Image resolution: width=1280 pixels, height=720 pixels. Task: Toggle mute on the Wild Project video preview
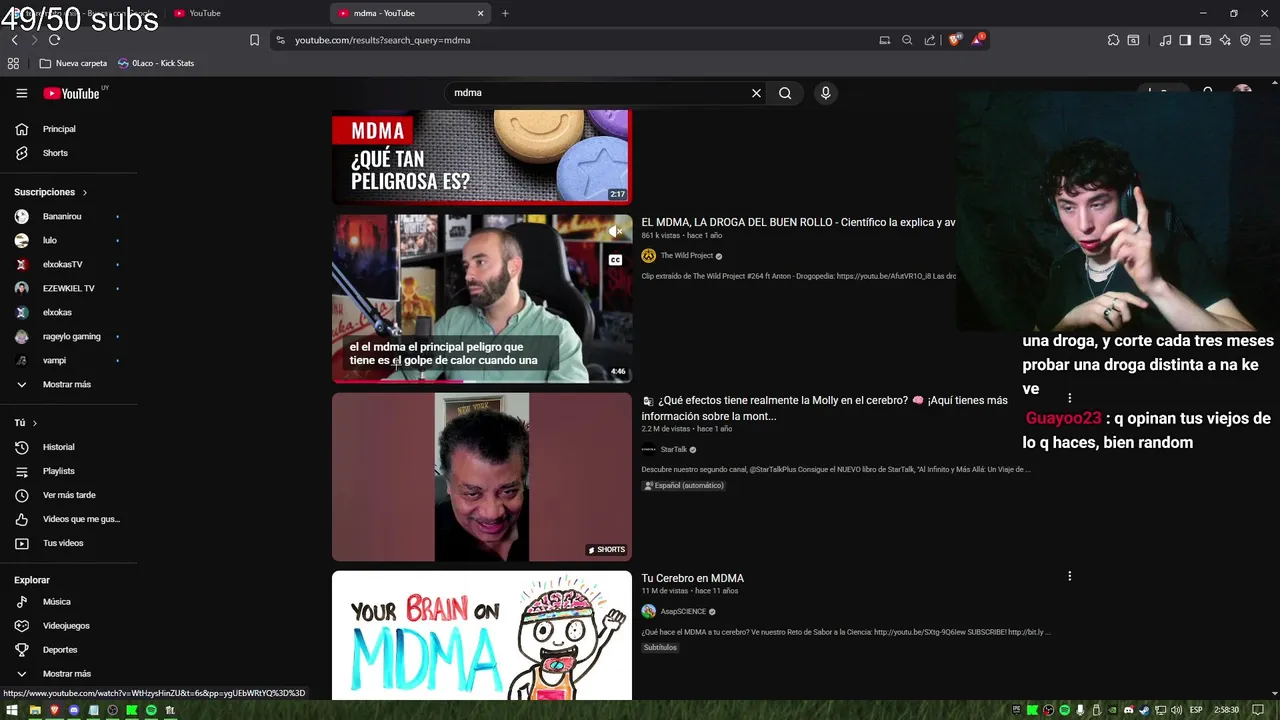[616, 231]
